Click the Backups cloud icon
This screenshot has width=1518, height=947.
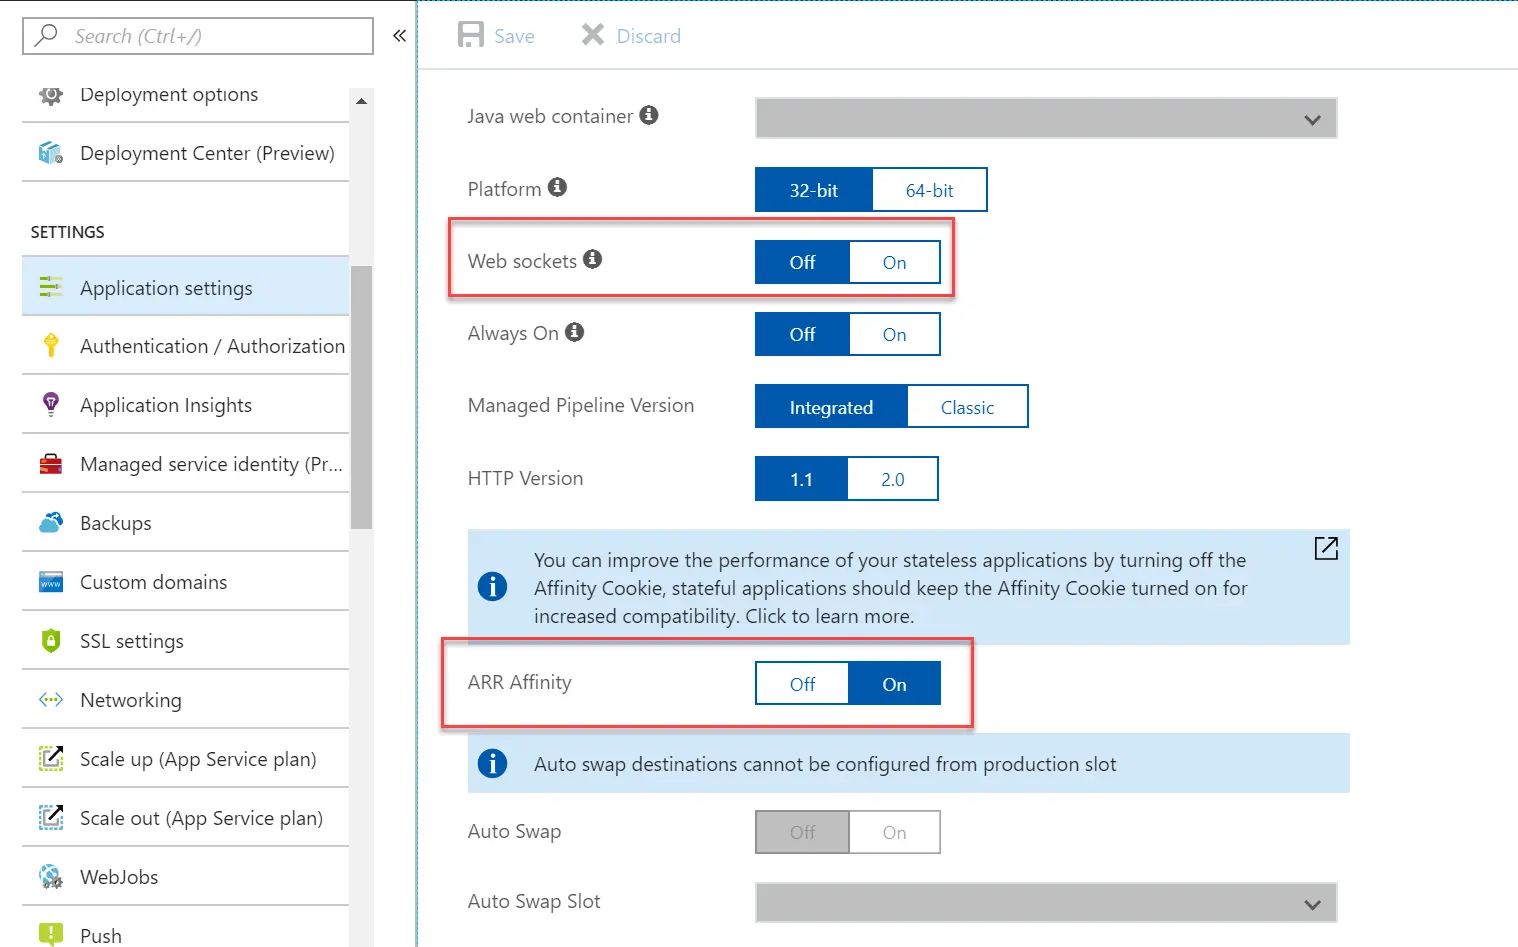point(50,523)
